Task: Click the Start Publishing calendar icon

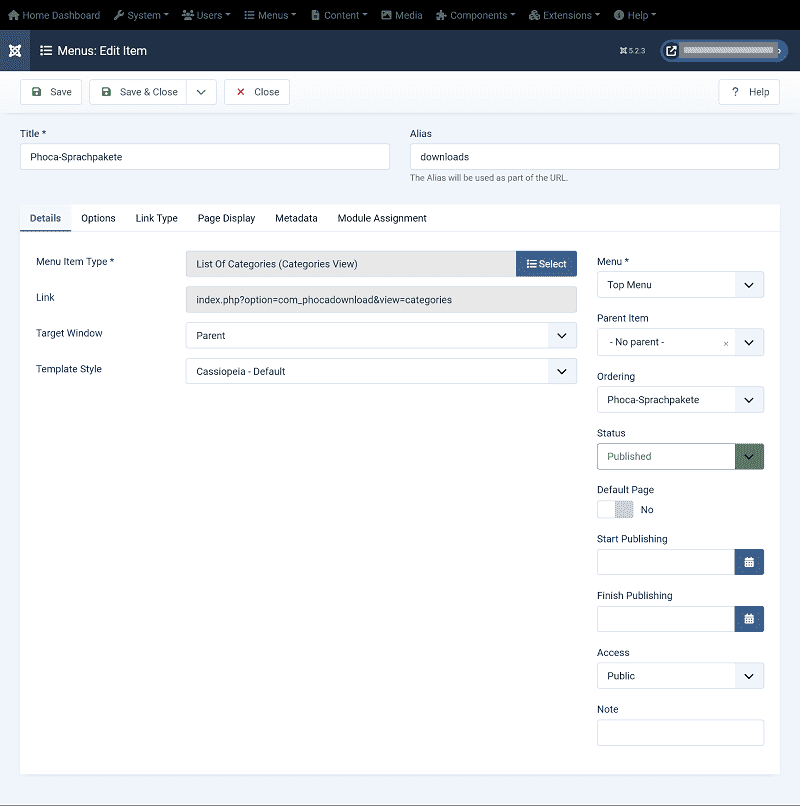Action: coord(749,562)
